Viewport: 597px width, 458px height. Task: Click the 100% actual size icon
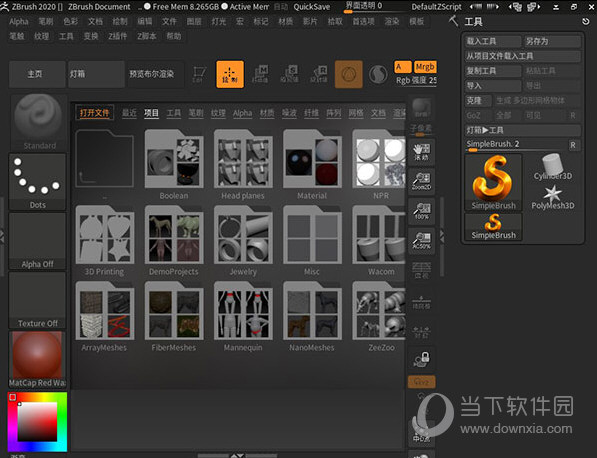pyautogui.click(x=421, y=211)
